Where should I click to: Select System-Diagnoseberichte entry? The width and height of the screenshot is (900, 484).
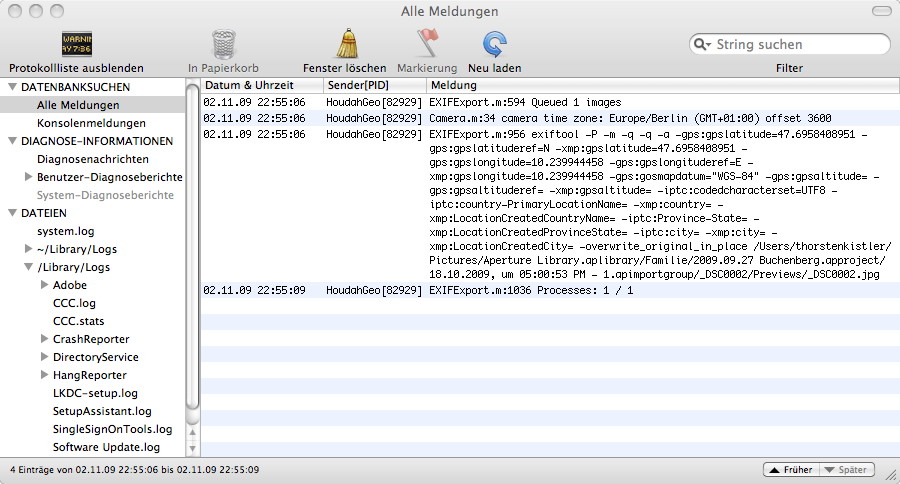105,195
